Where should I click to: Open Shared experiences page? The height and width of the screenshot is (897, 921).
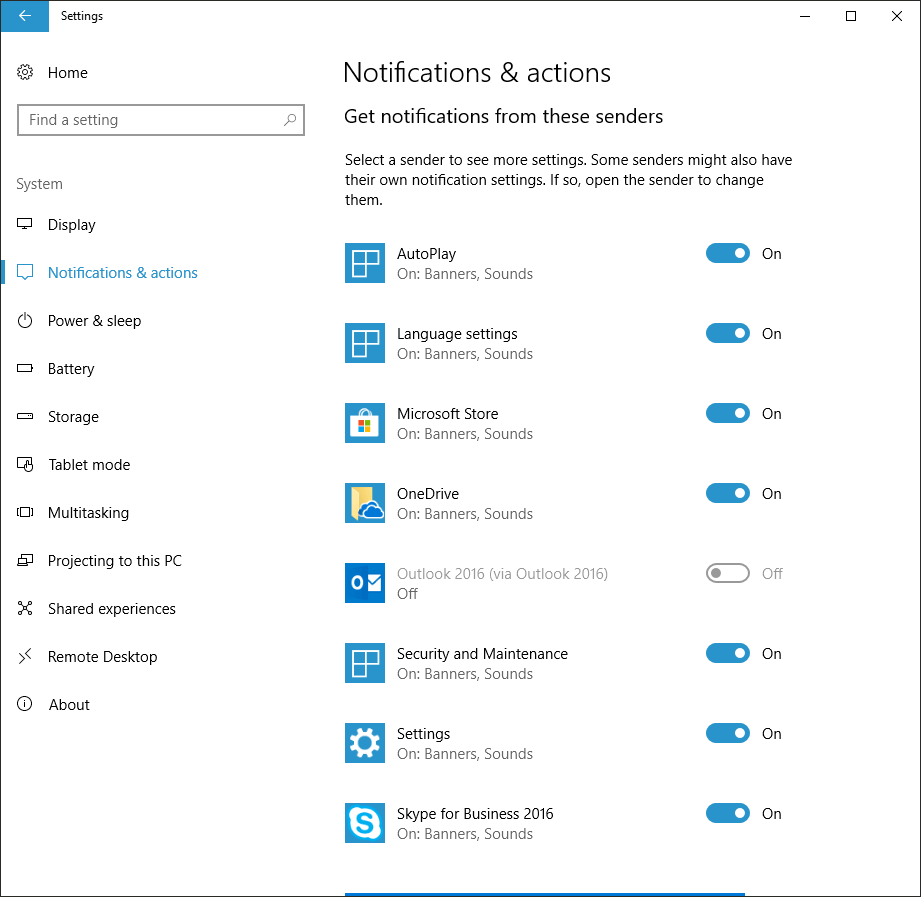coord(112,609)
